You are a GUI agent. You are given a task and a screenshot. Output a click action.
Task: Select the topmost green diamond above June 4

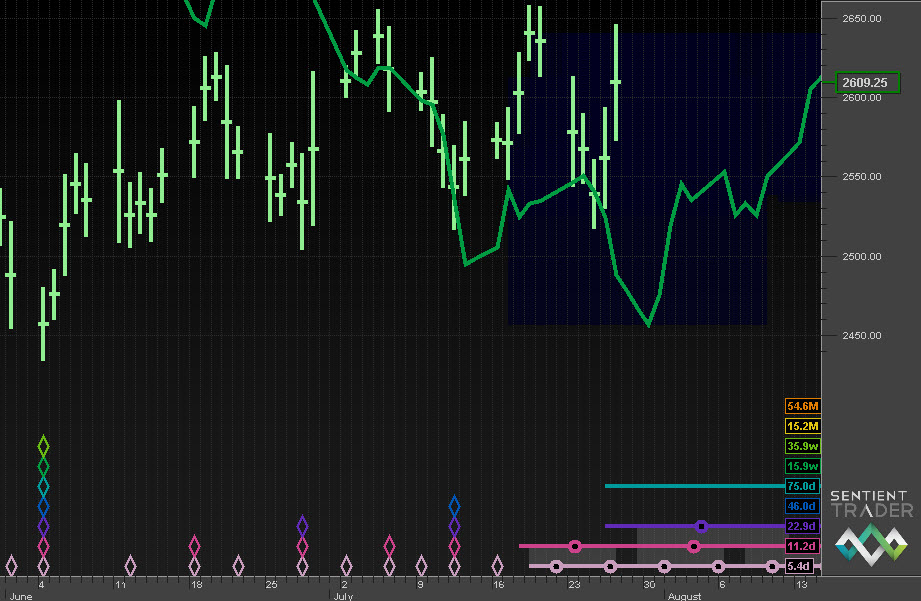coord(43,445)
